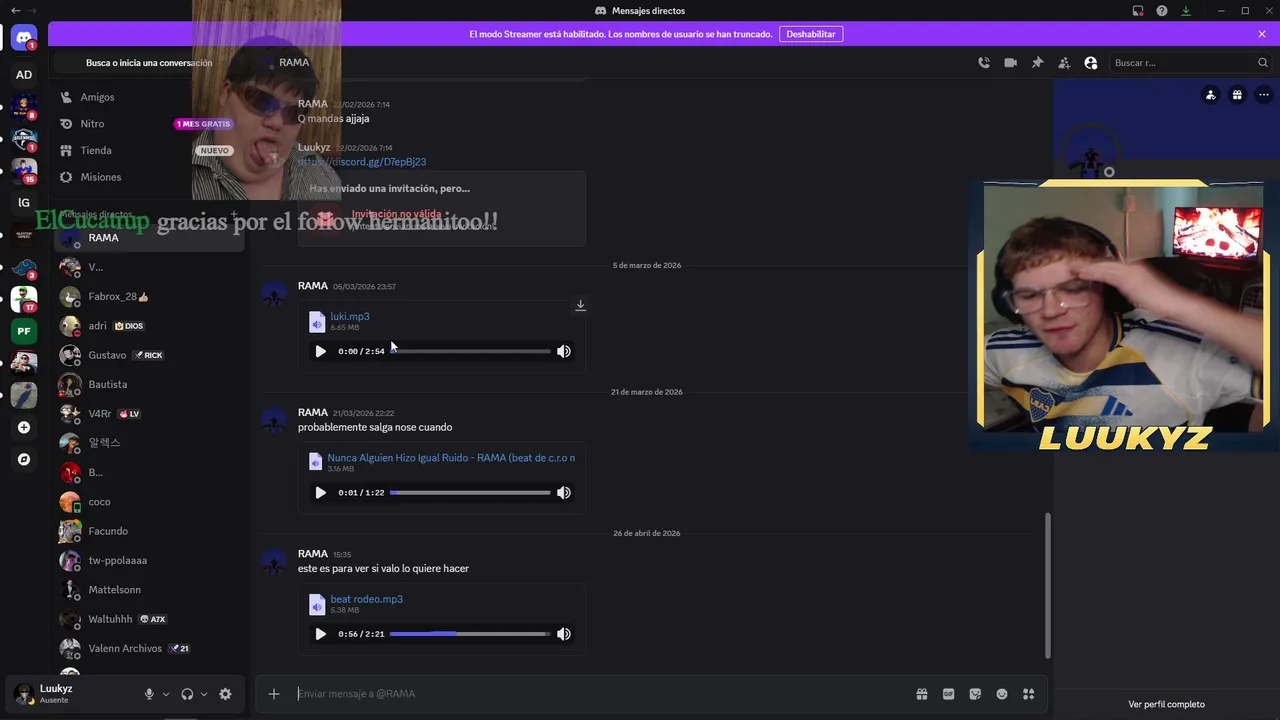Toggle microphone mute in user panel

149,694
